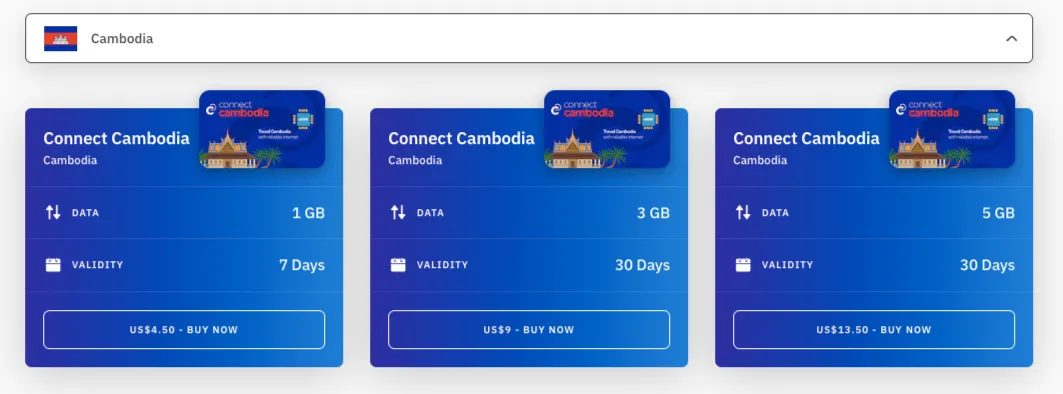Click the validity calendar icon on 3 GB plan
Image resolution: width=1063 pixels, height=394 pixels.
[398, 264]
